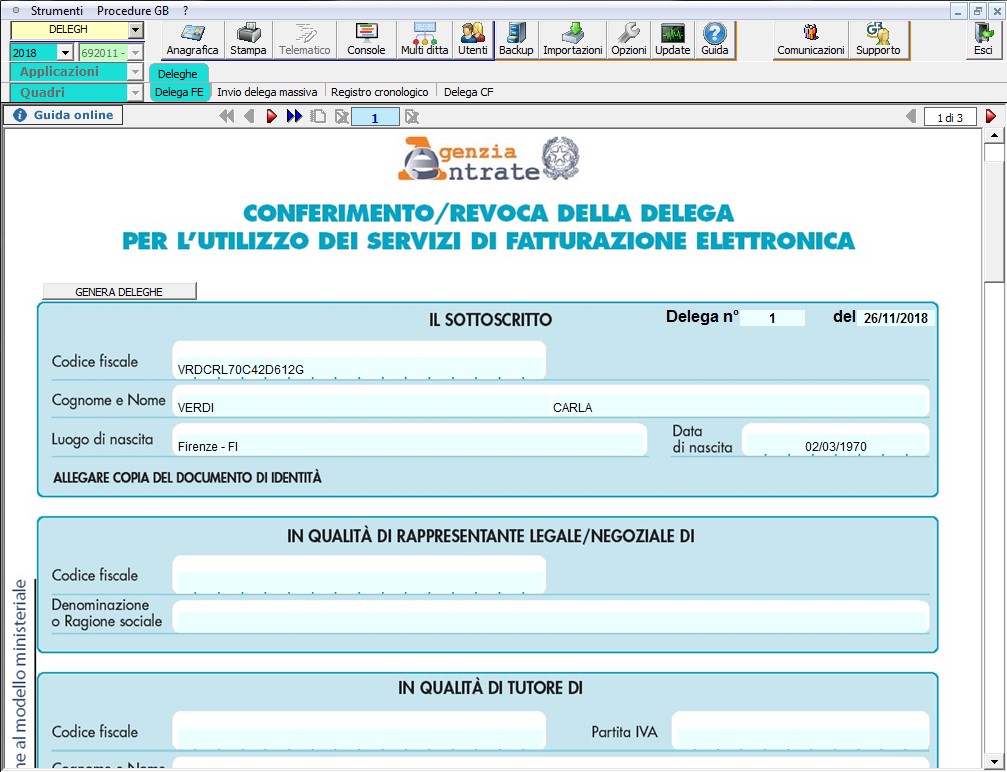Viewport: 1007px width, 772px height.
Task: Go to next record red arrow
Action: [x=272, y=116]
